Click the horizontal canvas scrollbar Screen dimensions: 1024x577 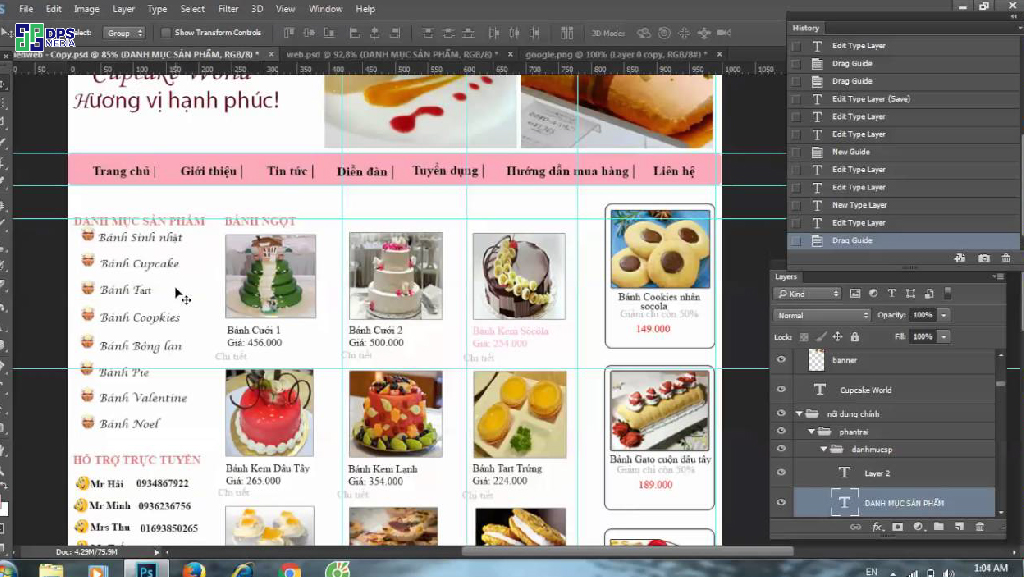[627, 552]
